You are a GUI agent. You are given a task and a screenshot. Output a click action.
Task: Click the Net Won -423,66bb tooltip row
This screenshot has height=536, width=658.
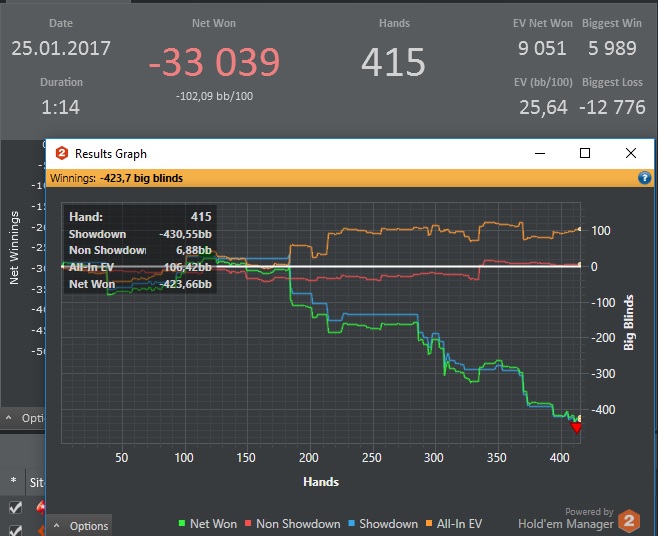pyautogui.click(x=140, y=284)
